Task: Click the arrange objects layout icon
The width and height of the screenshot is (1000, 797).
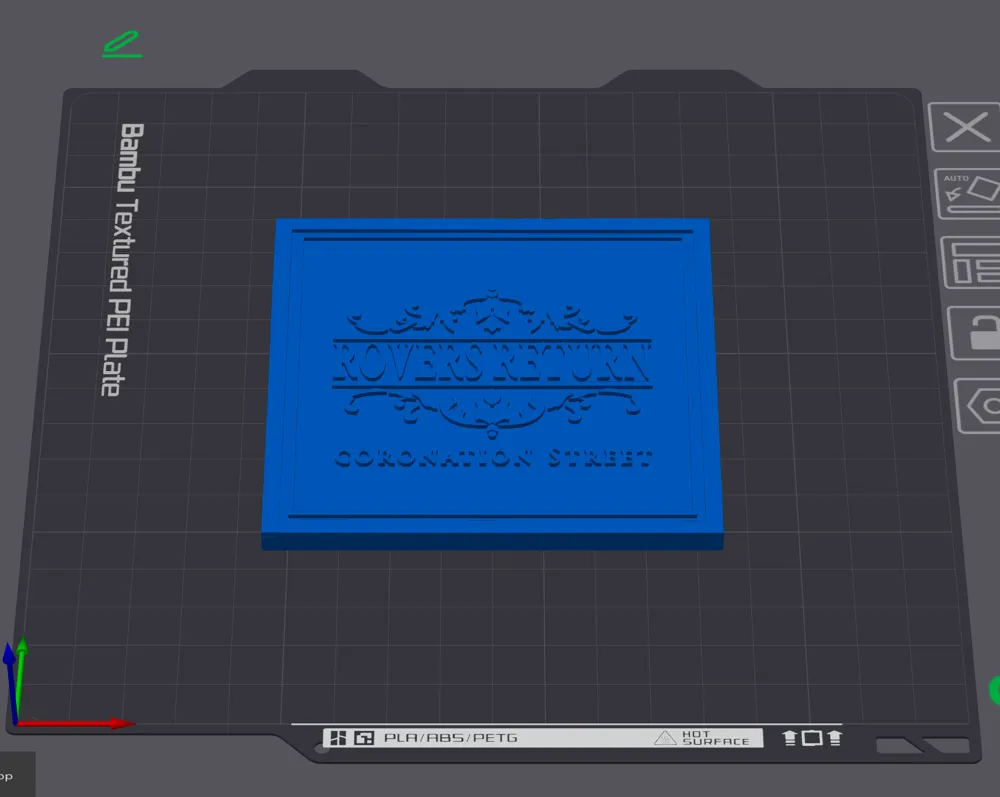Action: 973,262
